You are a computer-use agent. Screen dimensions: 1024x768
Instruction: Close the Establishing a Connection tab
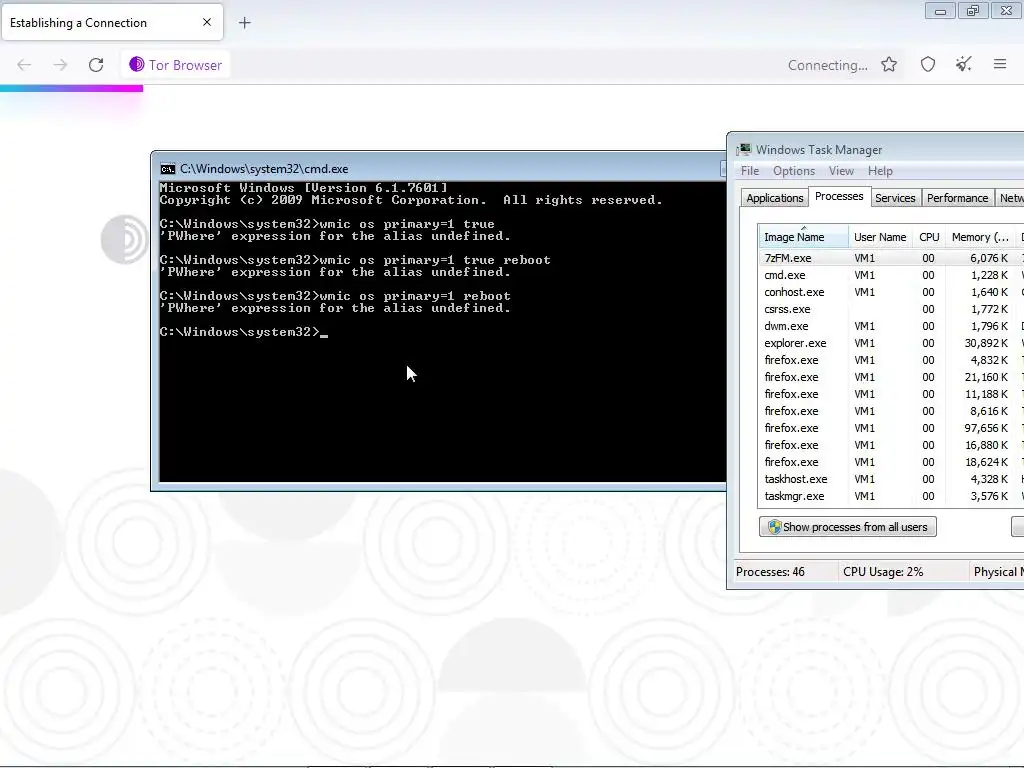pyautogui.click(x=207, y=22)
